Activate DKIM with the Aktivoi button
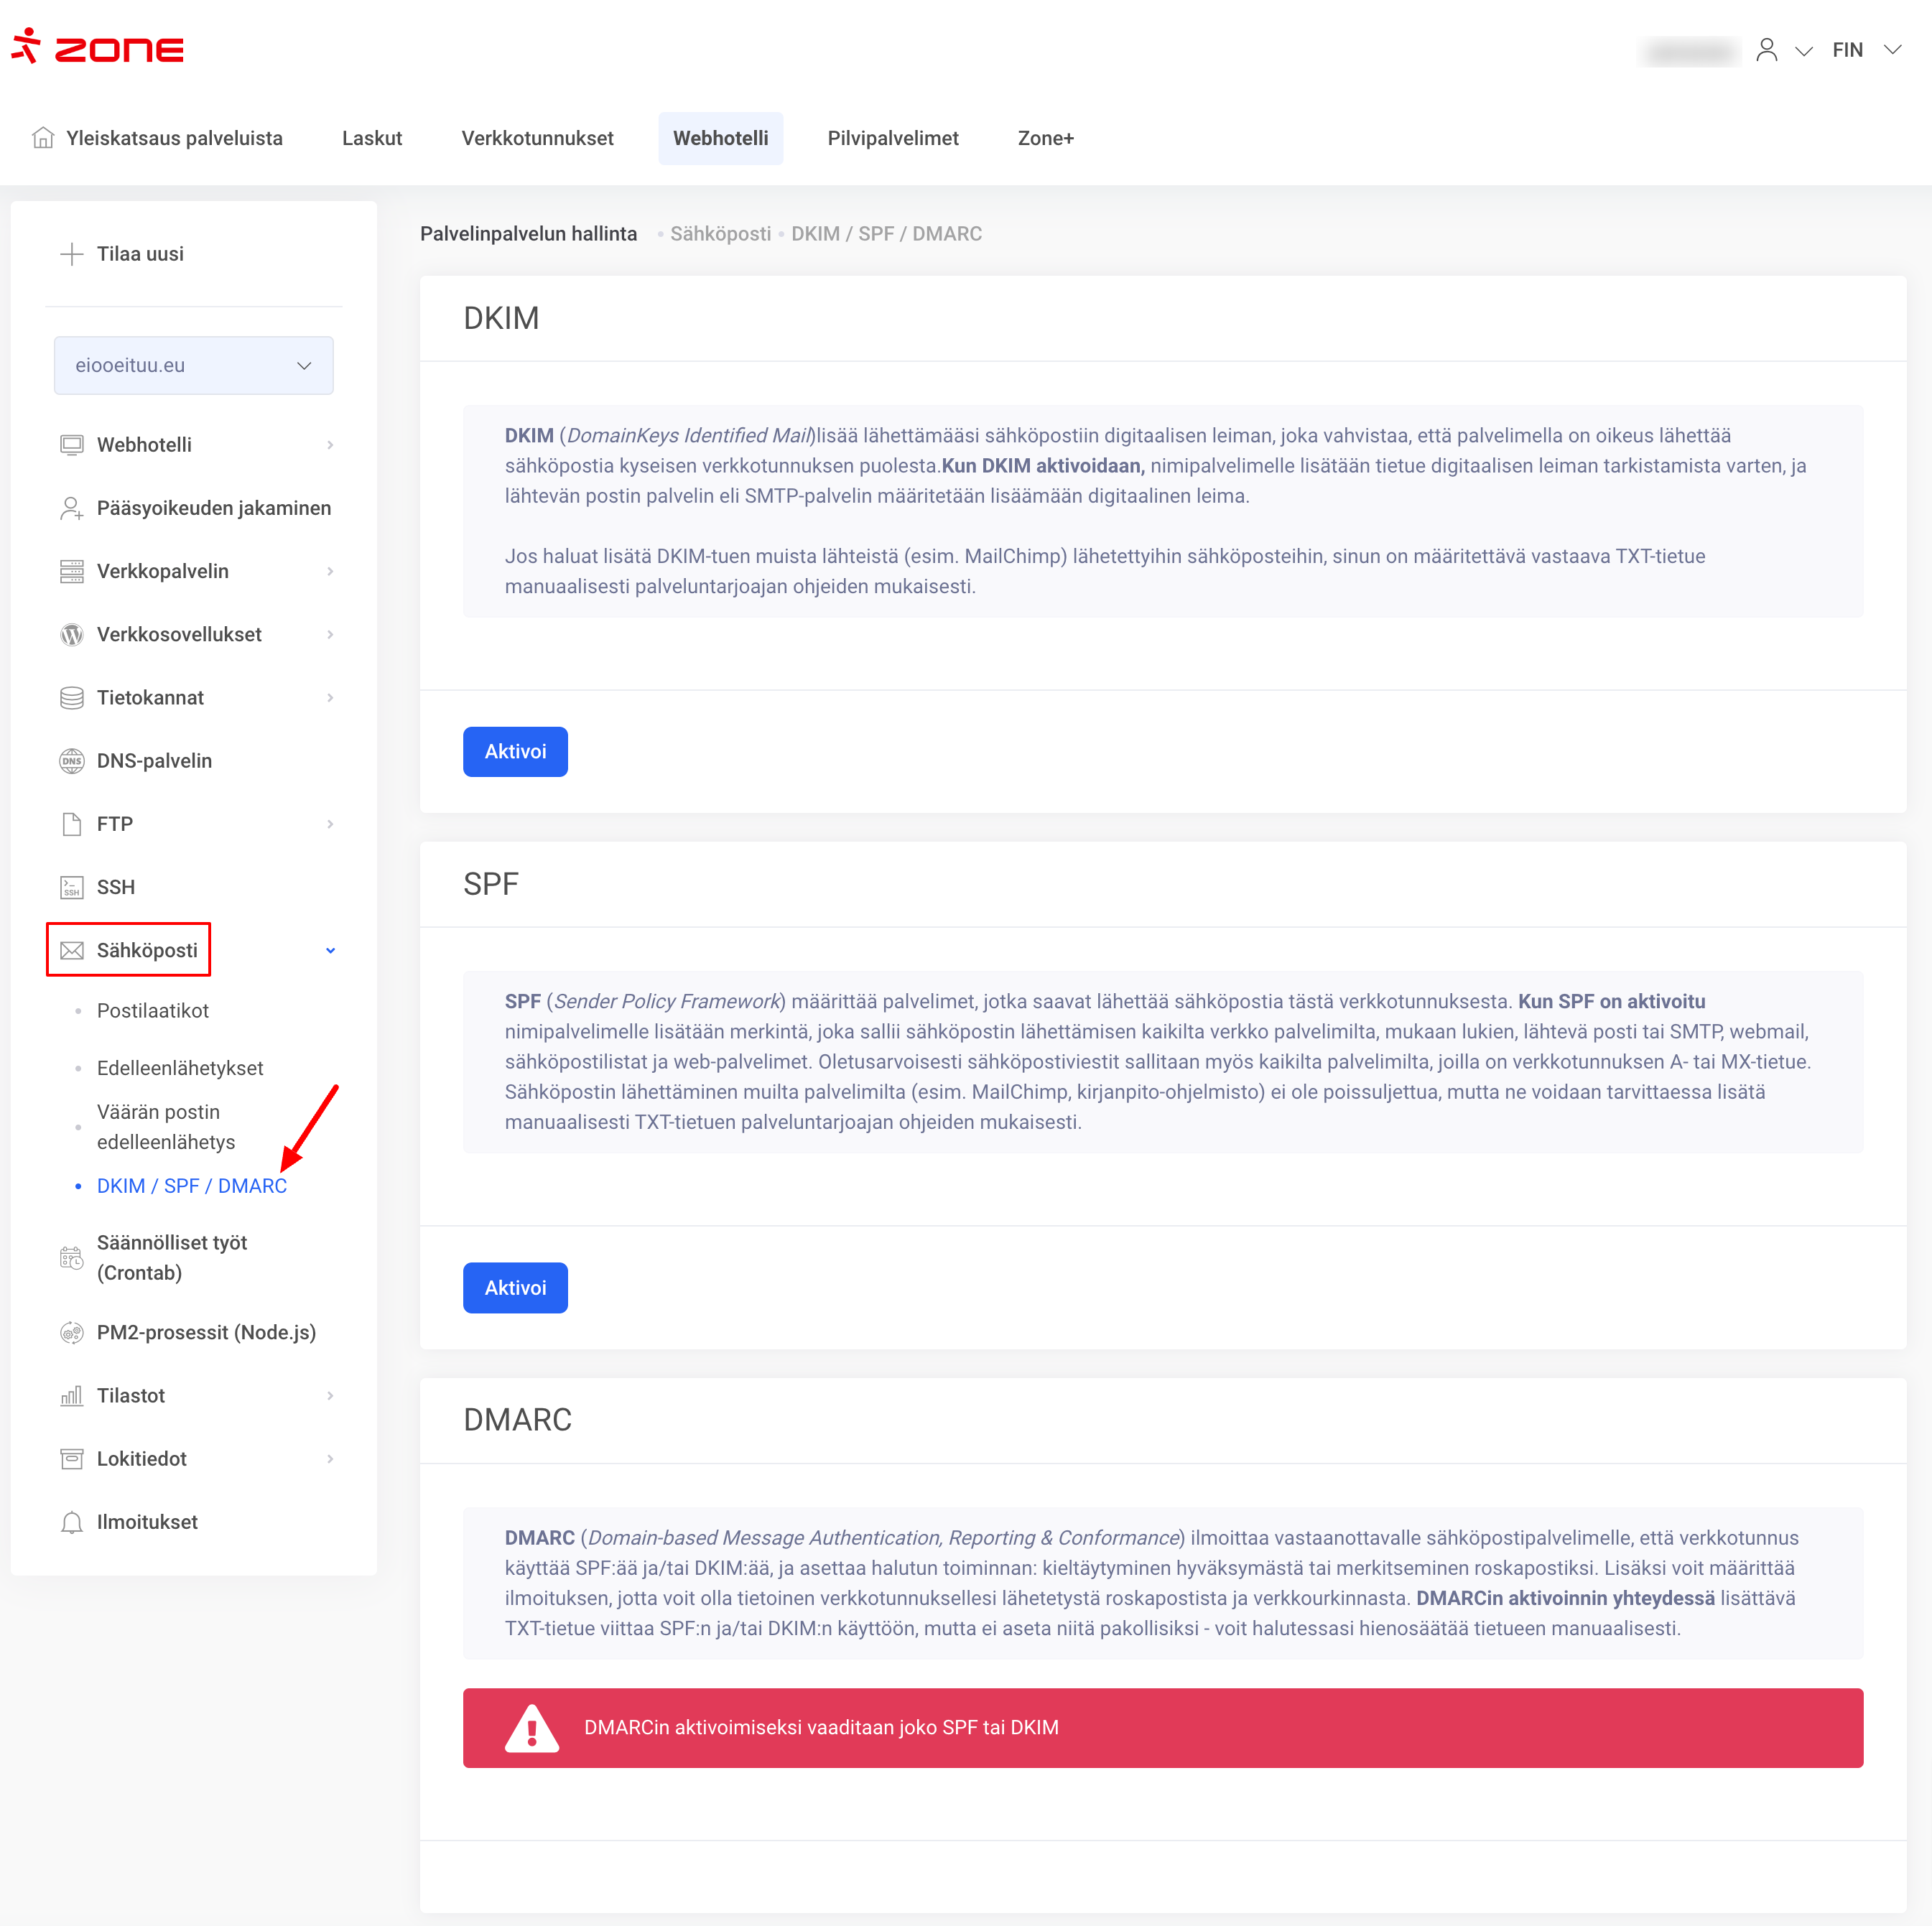 coord(515,751)
